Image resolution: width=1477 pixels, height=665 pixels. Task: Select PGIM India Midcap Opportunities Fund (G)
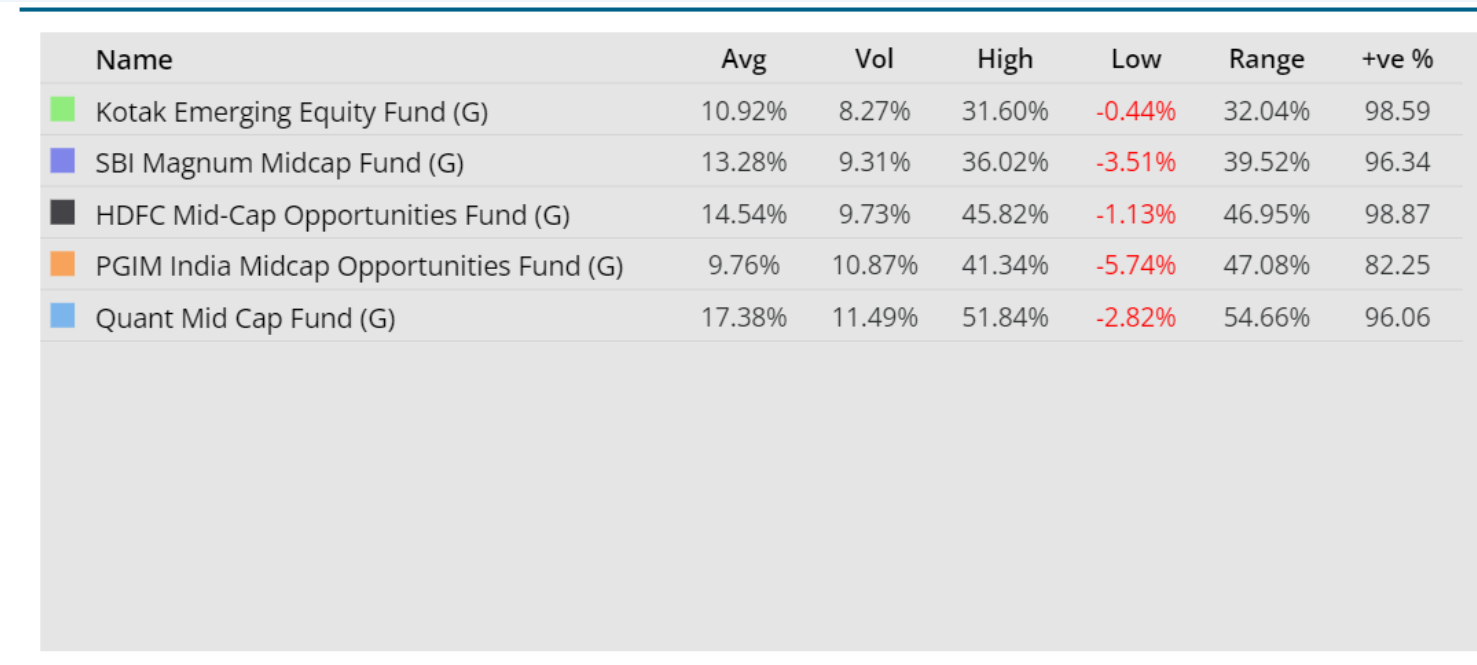click(x=359, y=266)
